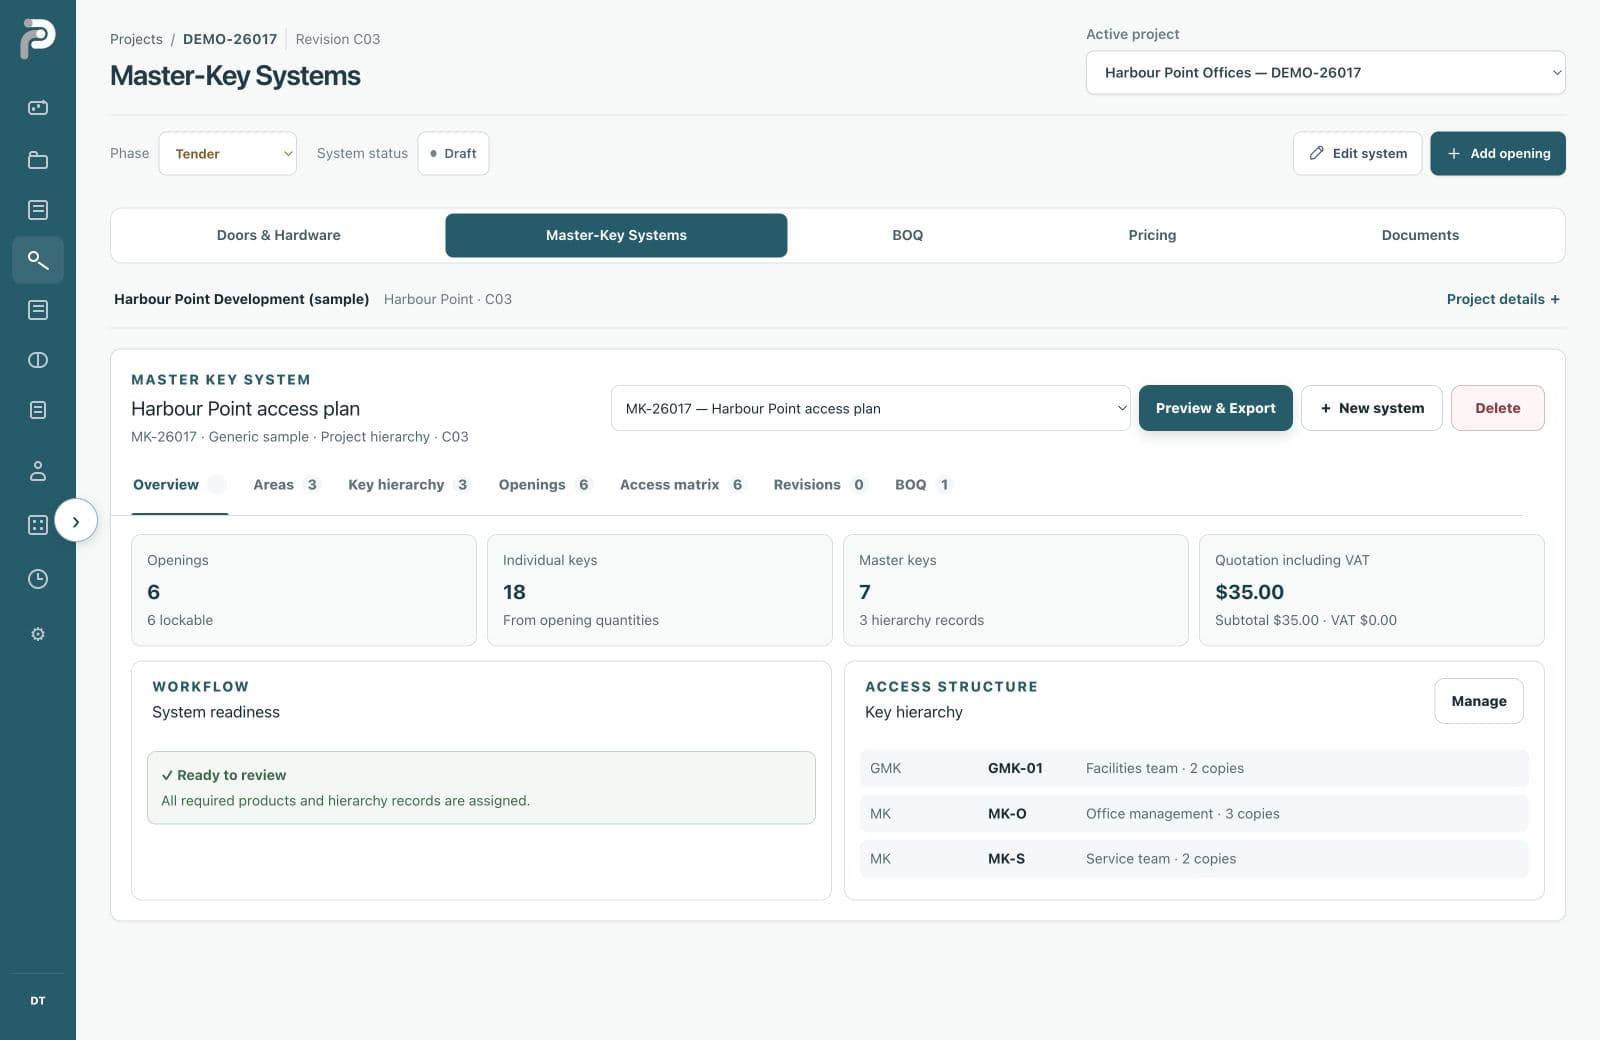Select the key icon in sidebar
Image resolution: width=1600 pixels, height=1040 pixels.
click(x=38, y=260)
